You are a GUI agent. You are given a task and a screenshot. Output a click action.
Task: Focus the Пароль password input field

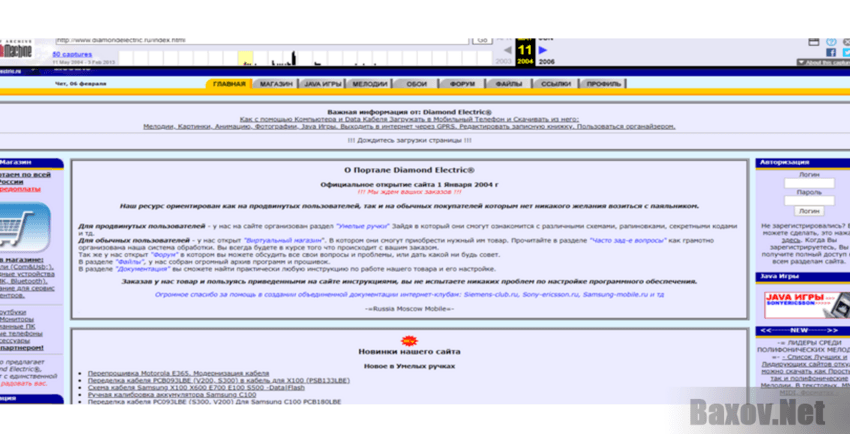809,201
